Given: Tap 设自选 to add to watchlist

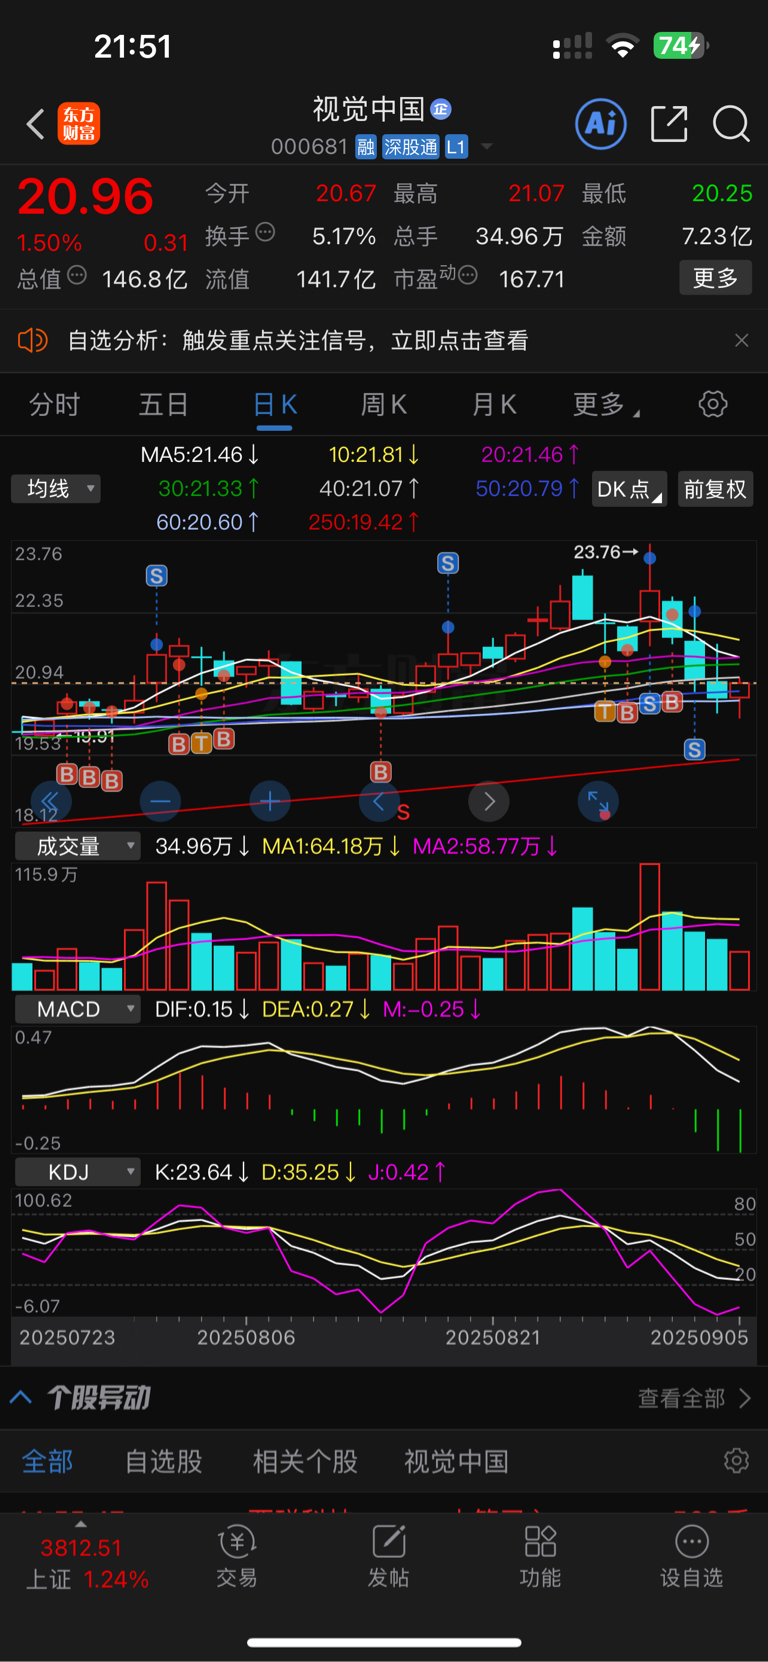Looking at the screenshot, I should tap(691, 1558).
